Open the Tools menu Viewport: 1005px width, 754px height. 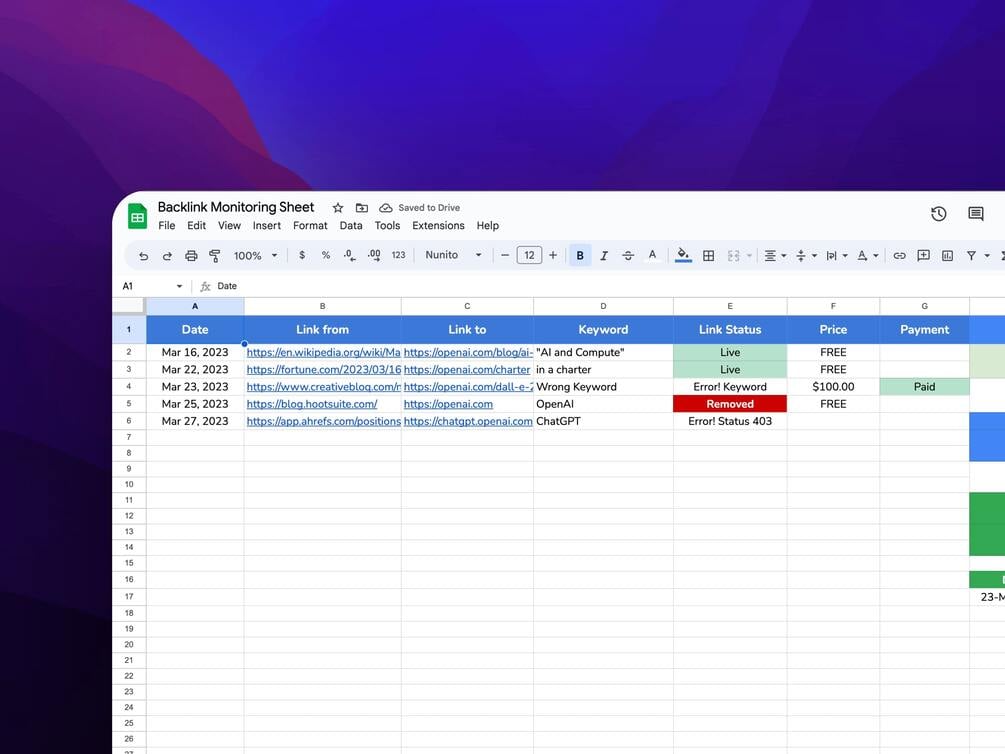[387, 226]
